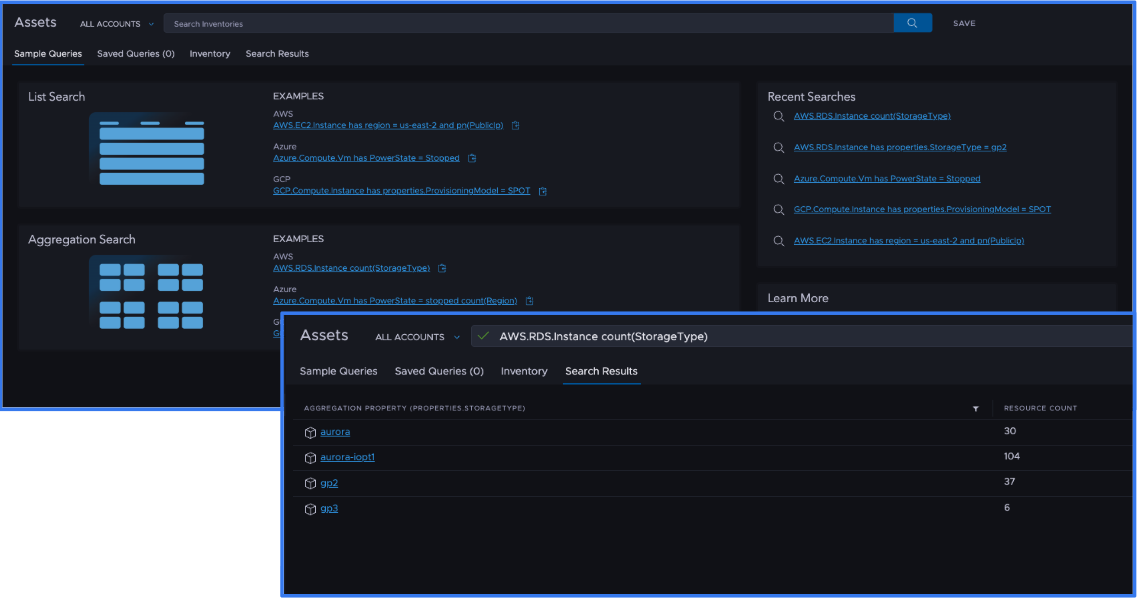Click the blue search magnifier button
Screen dimensions: 1138x603
tap(911, 21)
